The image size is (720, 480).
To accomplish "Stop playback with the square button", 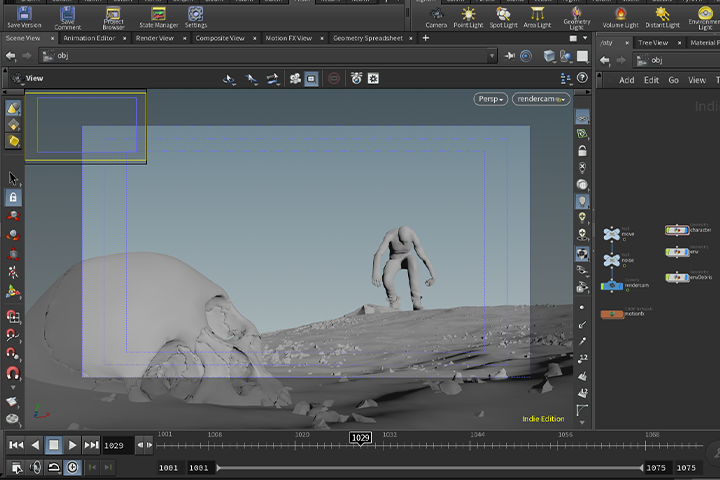I will [x=54, y=445].
